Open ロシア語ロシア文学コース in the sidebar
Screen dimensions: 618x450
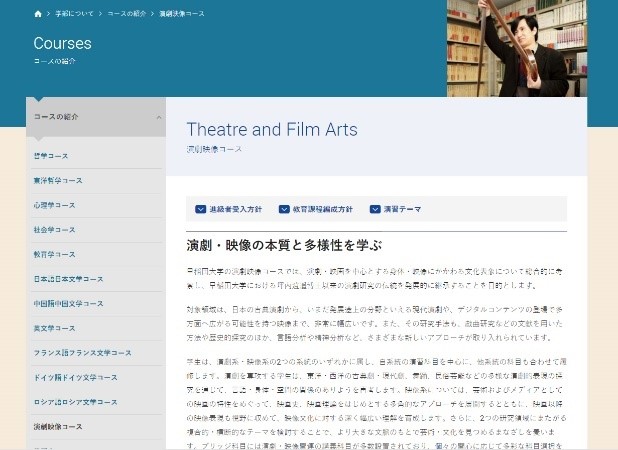click(76, 402)
